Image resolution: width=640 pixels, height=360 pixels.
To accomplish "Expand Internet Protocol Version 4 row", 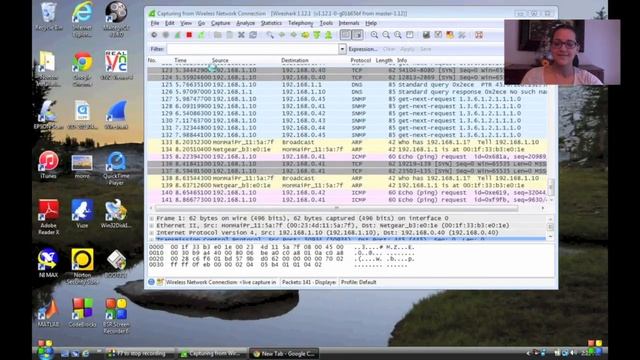I will tap(151, 233).
